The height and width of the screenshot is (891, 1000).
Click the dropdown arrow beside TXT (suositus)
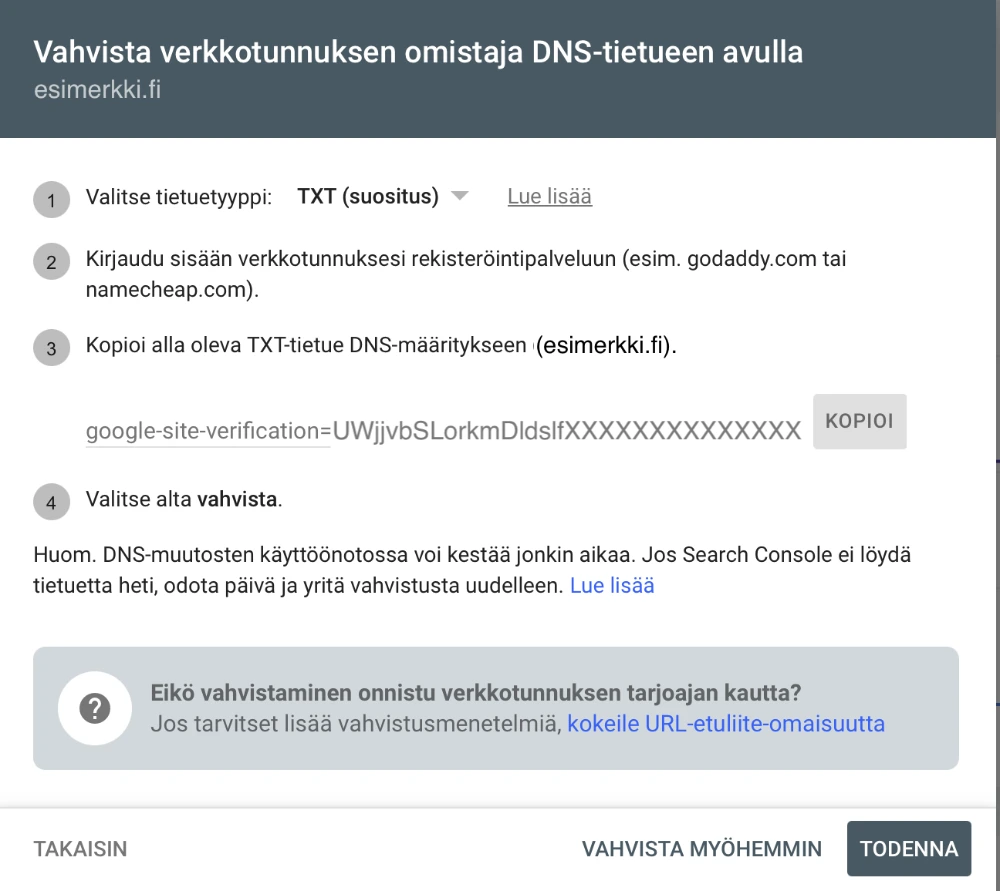tap(460, 196)
